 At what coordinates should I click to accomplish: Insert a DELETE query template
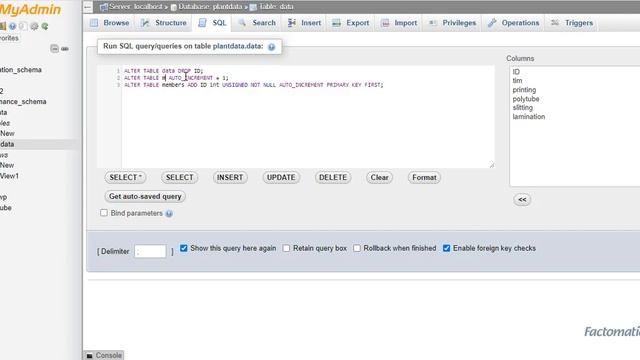point(333,178)
